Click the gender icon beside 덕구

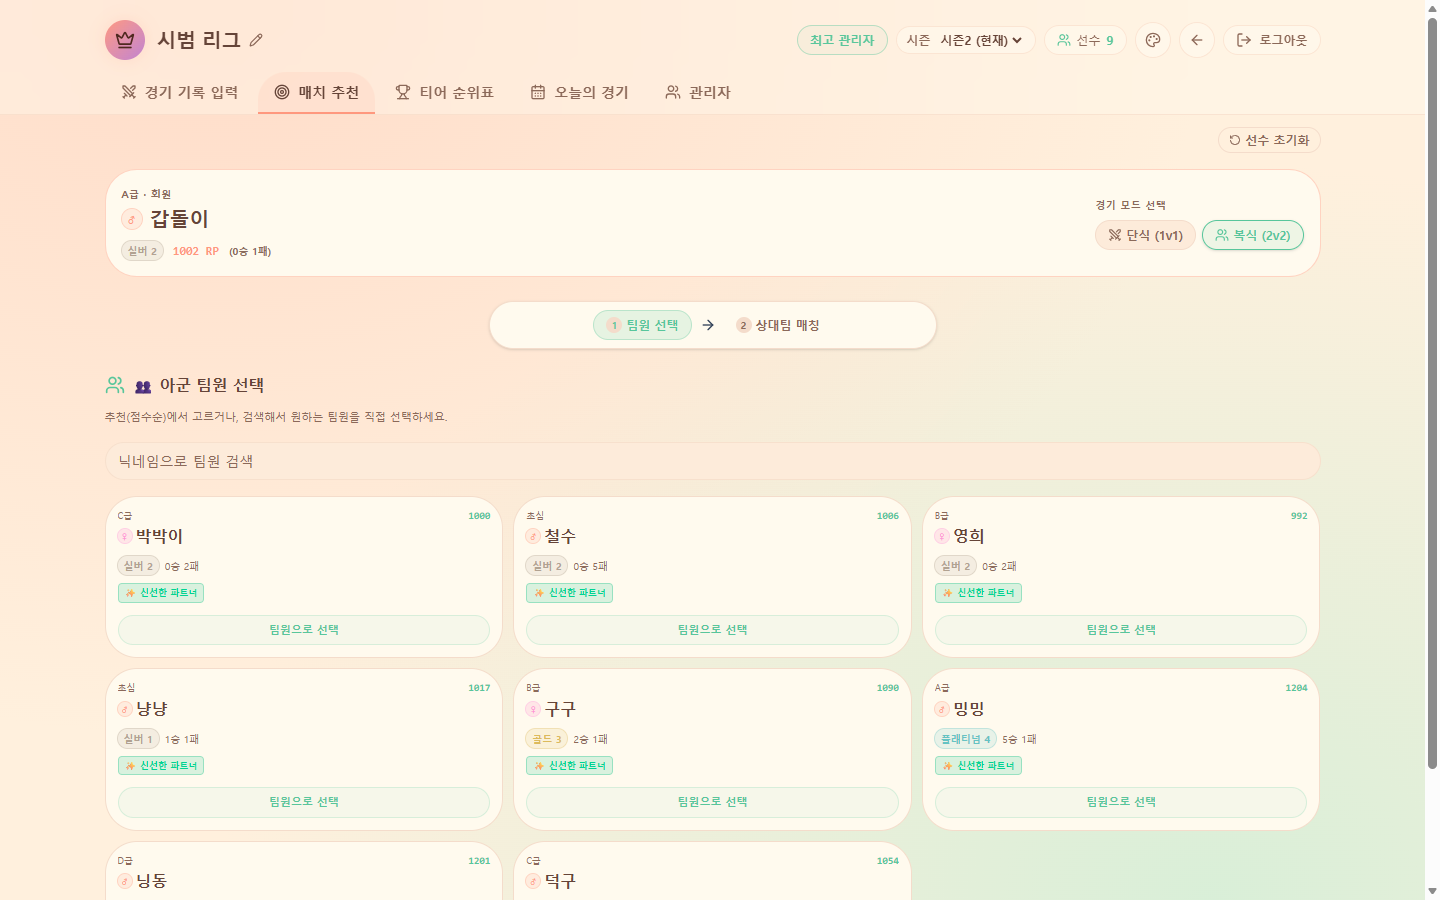click(x=534, y=881)
